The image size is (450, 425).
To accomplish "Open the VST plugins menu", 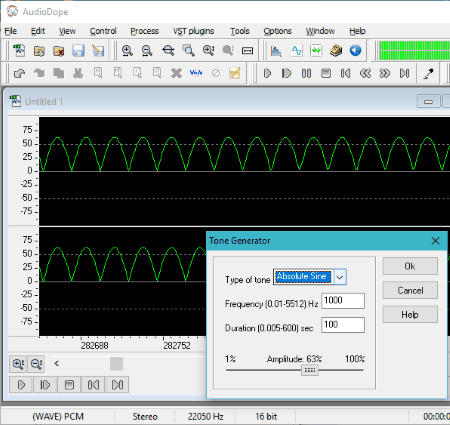I will coord(193,31).
